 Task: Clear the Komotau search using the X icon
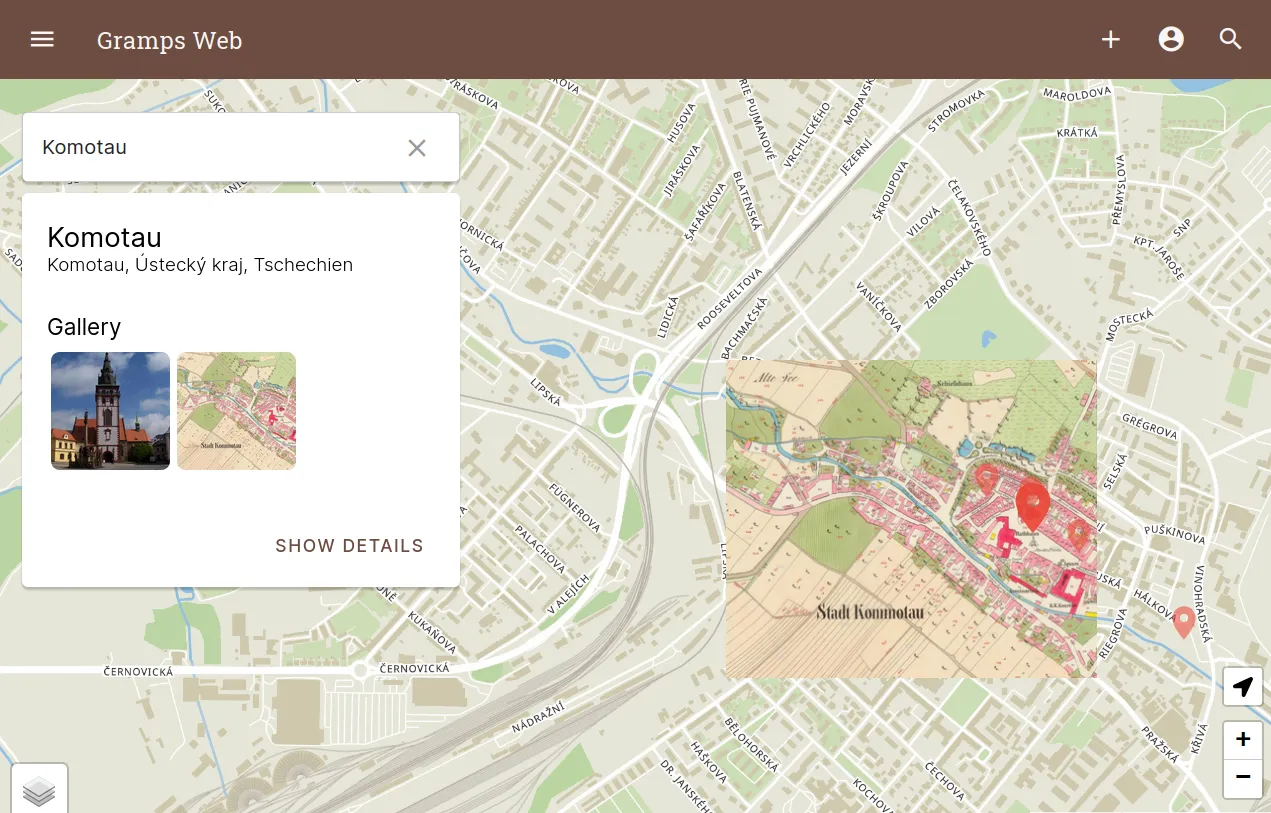tap(417, 147)
